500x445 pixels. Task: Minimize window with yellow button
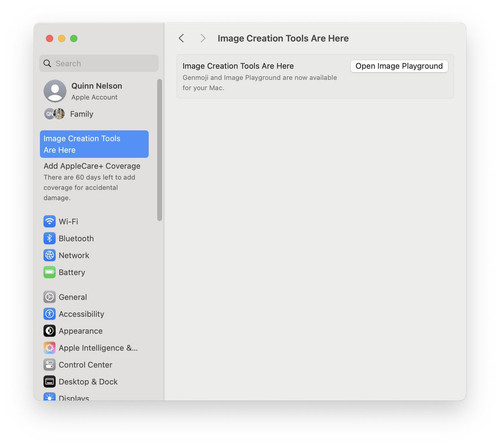tap(62, 38)
